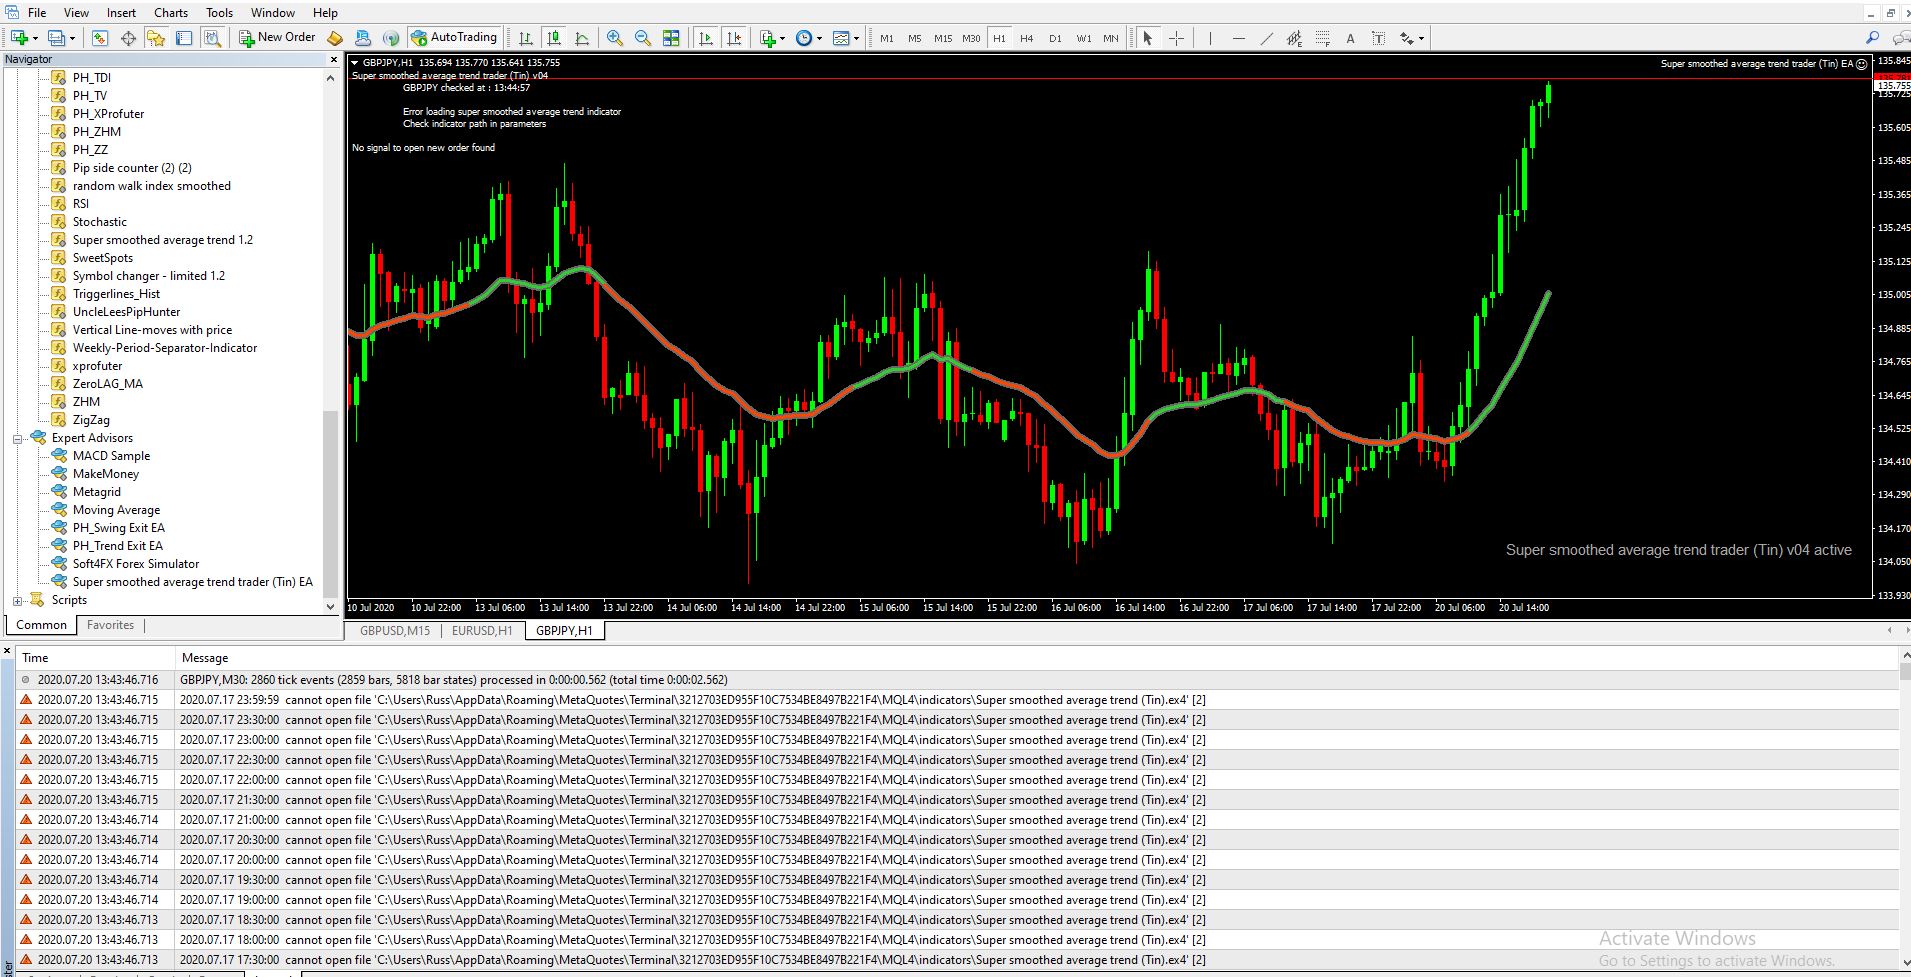Screen dimensions: 1911x977
Task: Select the MN monthly timeframe
Action: click(x=1111, y=38)
